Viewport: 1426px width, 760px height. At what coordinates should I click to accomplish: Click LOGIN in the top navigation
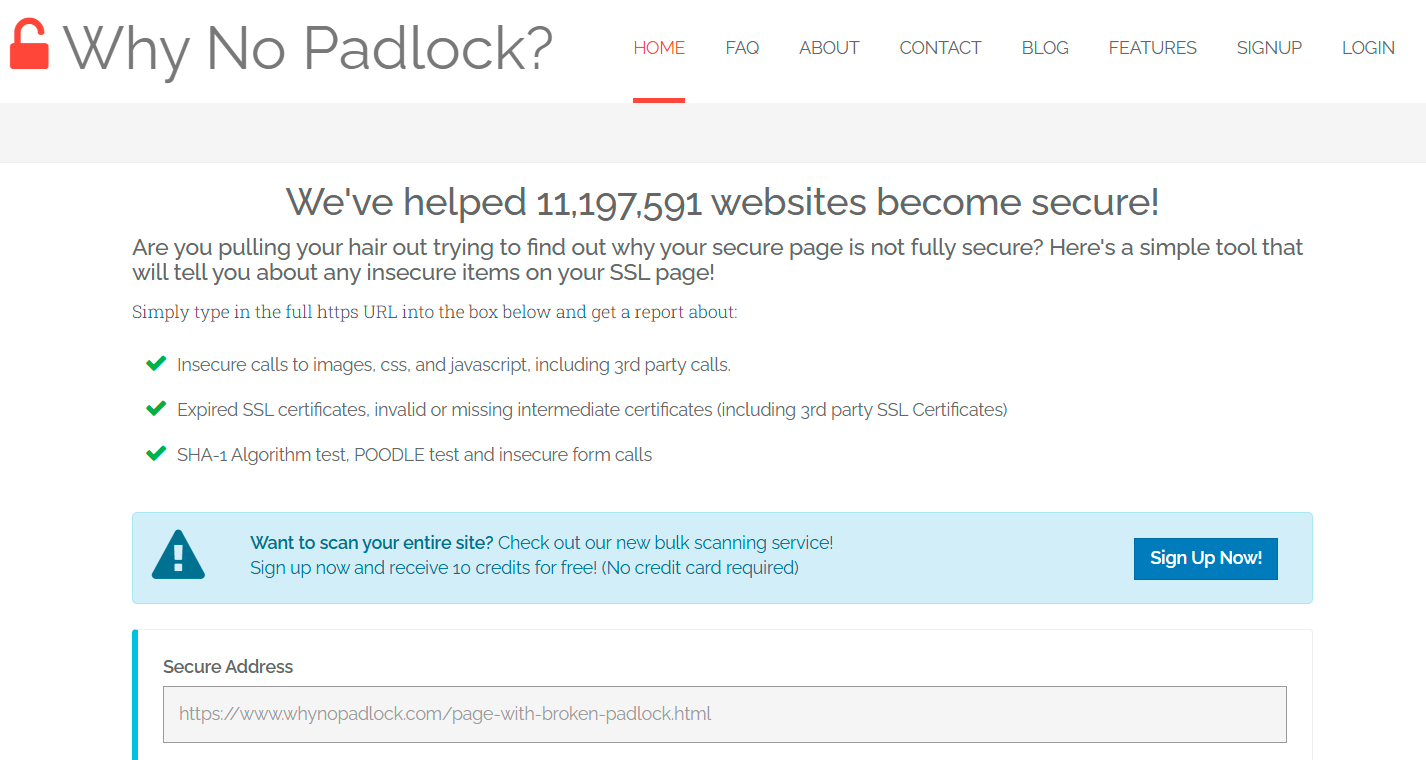click(x=1368, y=48)
